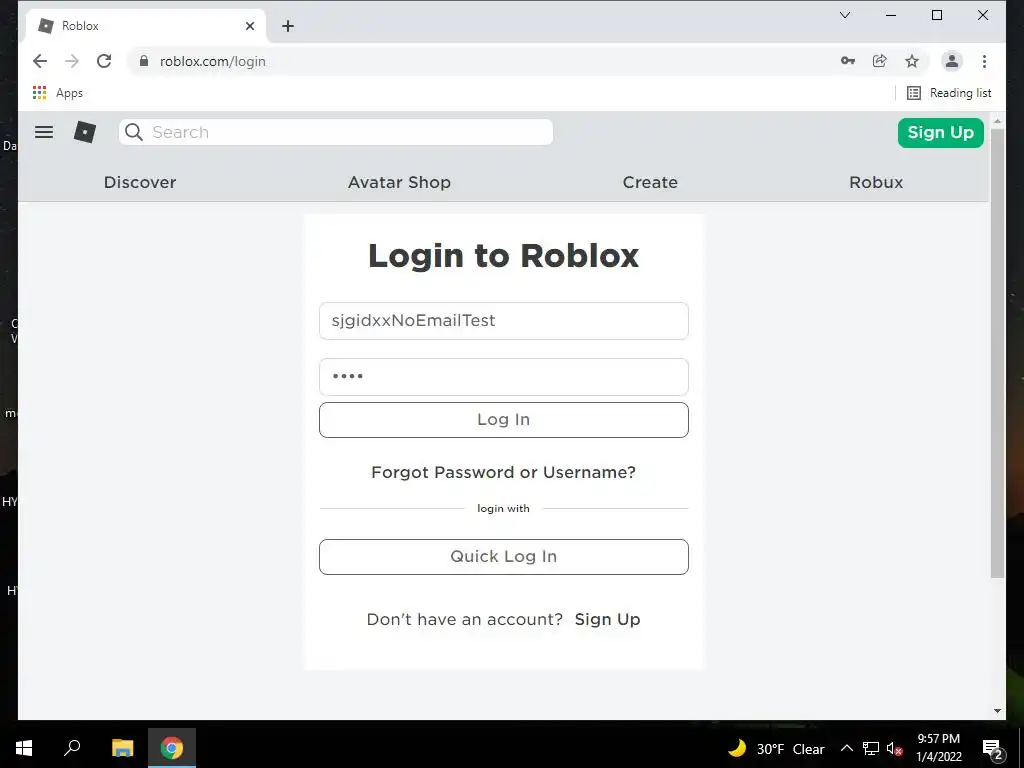The width and height of the screenshot is (1024, 768).
Task: Click the magnifier icon in Roblox search
Action: tap(134, 132)
